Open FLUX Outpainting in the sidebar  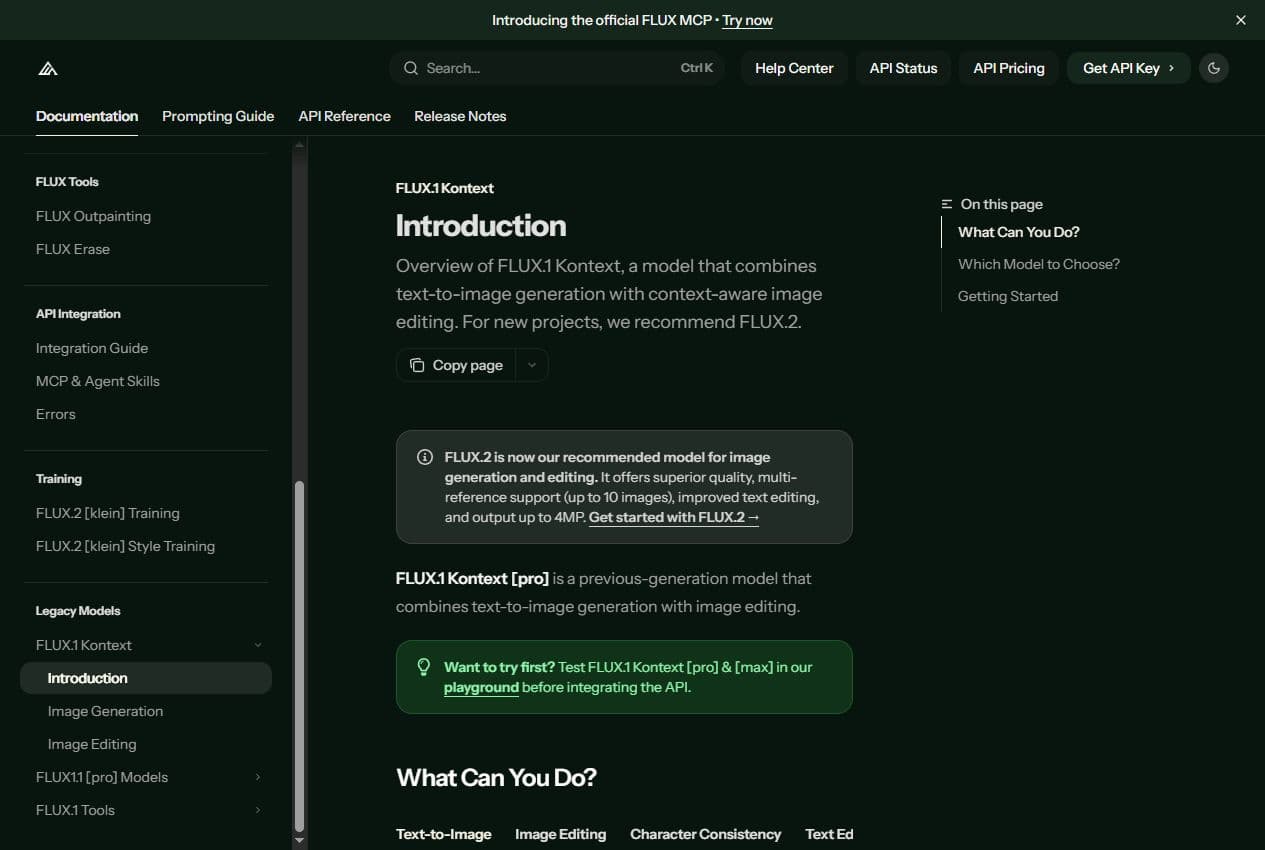[93, 216]
